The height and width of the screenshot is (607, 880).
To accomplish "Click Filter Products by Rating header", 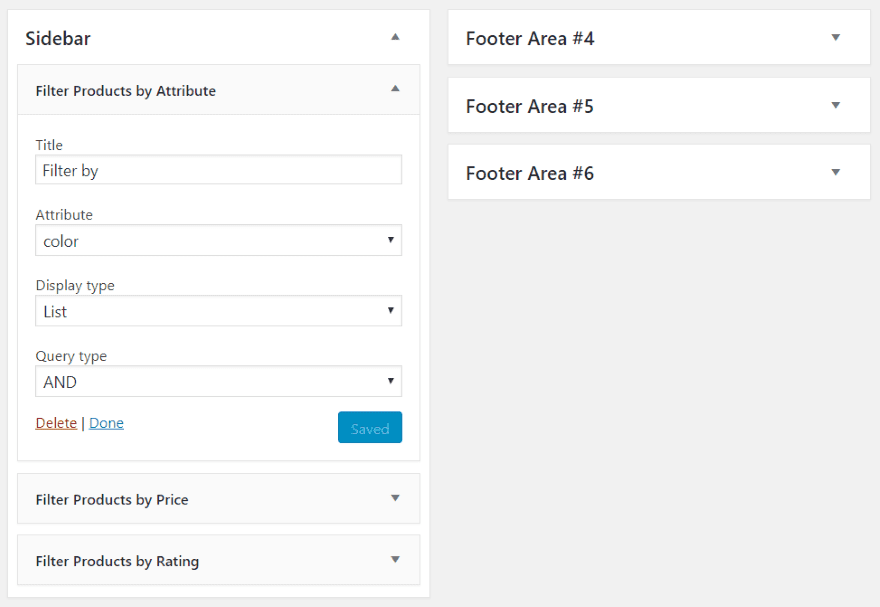I will (x=117, y=561).
